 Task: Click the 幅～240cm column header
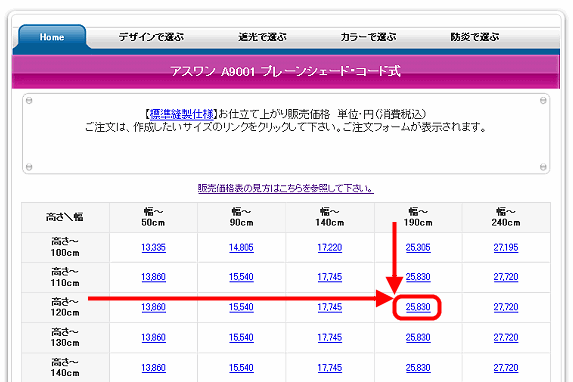pos(506,217)
